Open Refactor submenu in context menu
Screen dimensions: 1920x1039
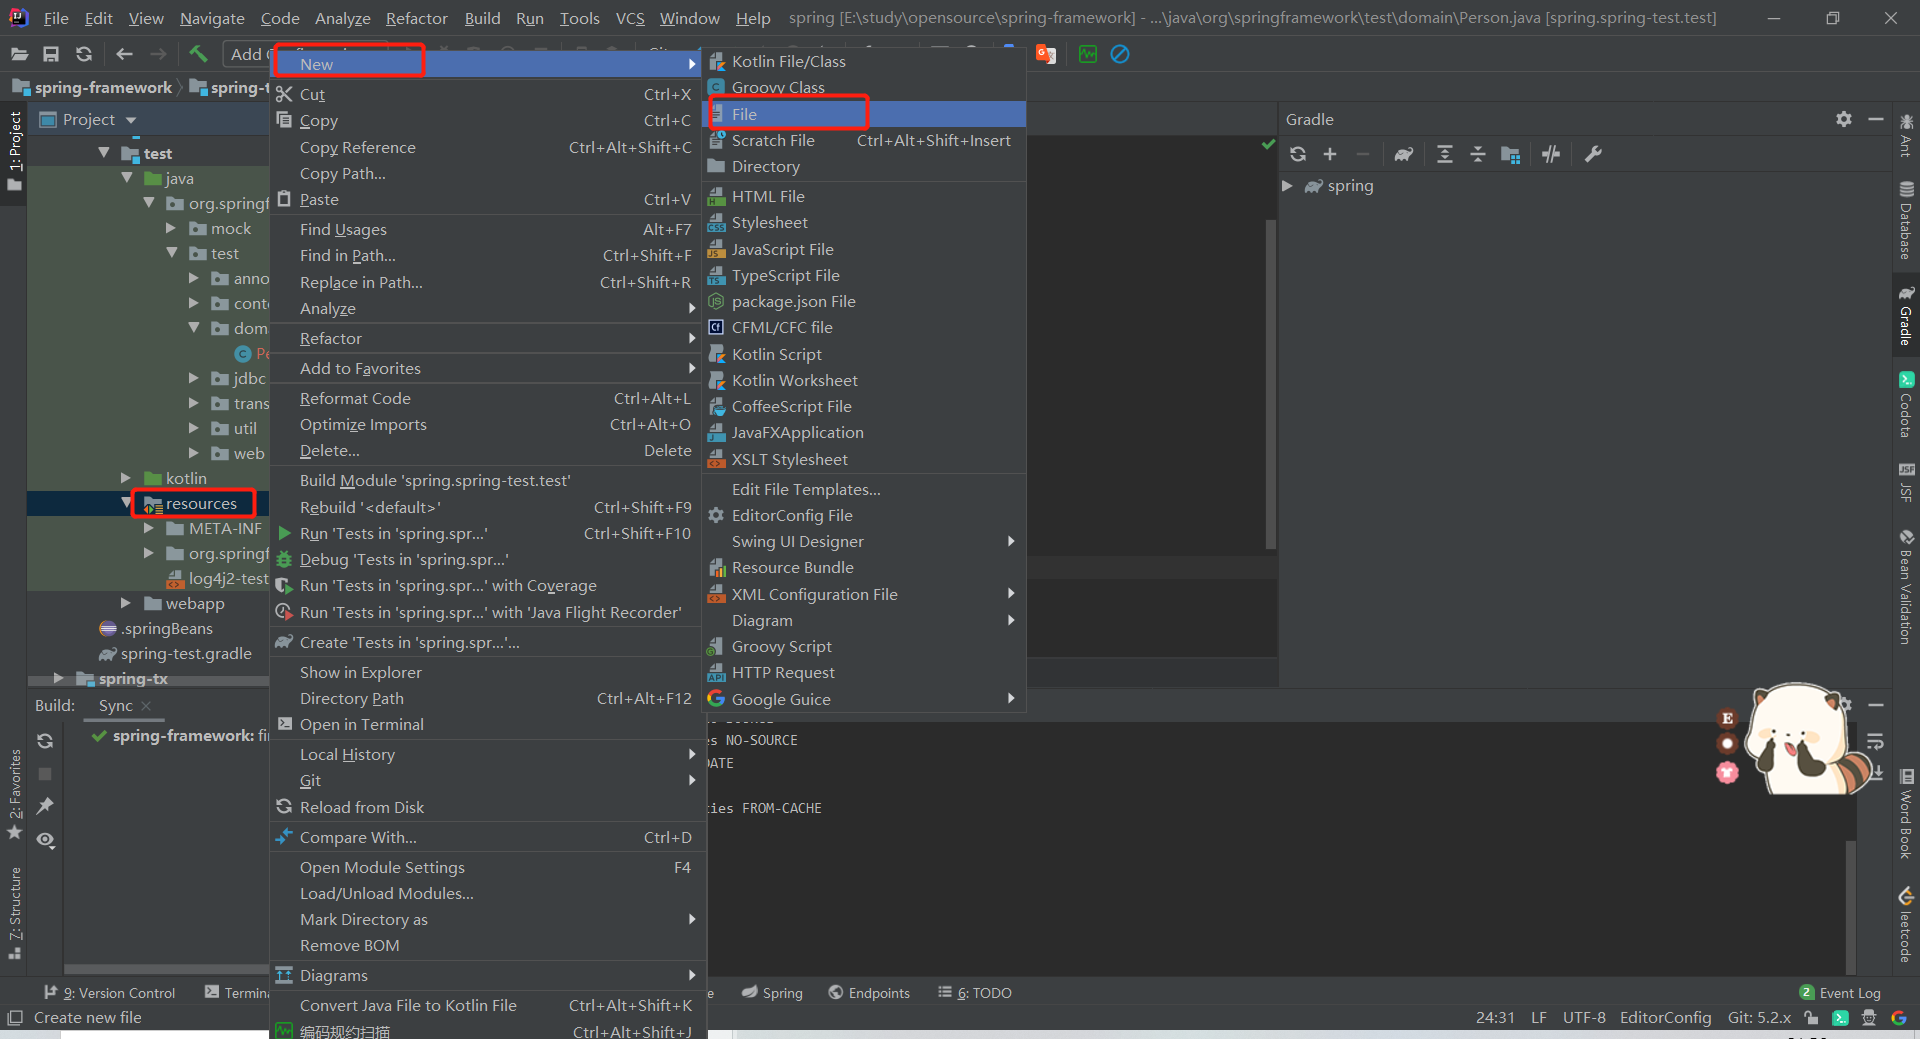coord(487,339)
